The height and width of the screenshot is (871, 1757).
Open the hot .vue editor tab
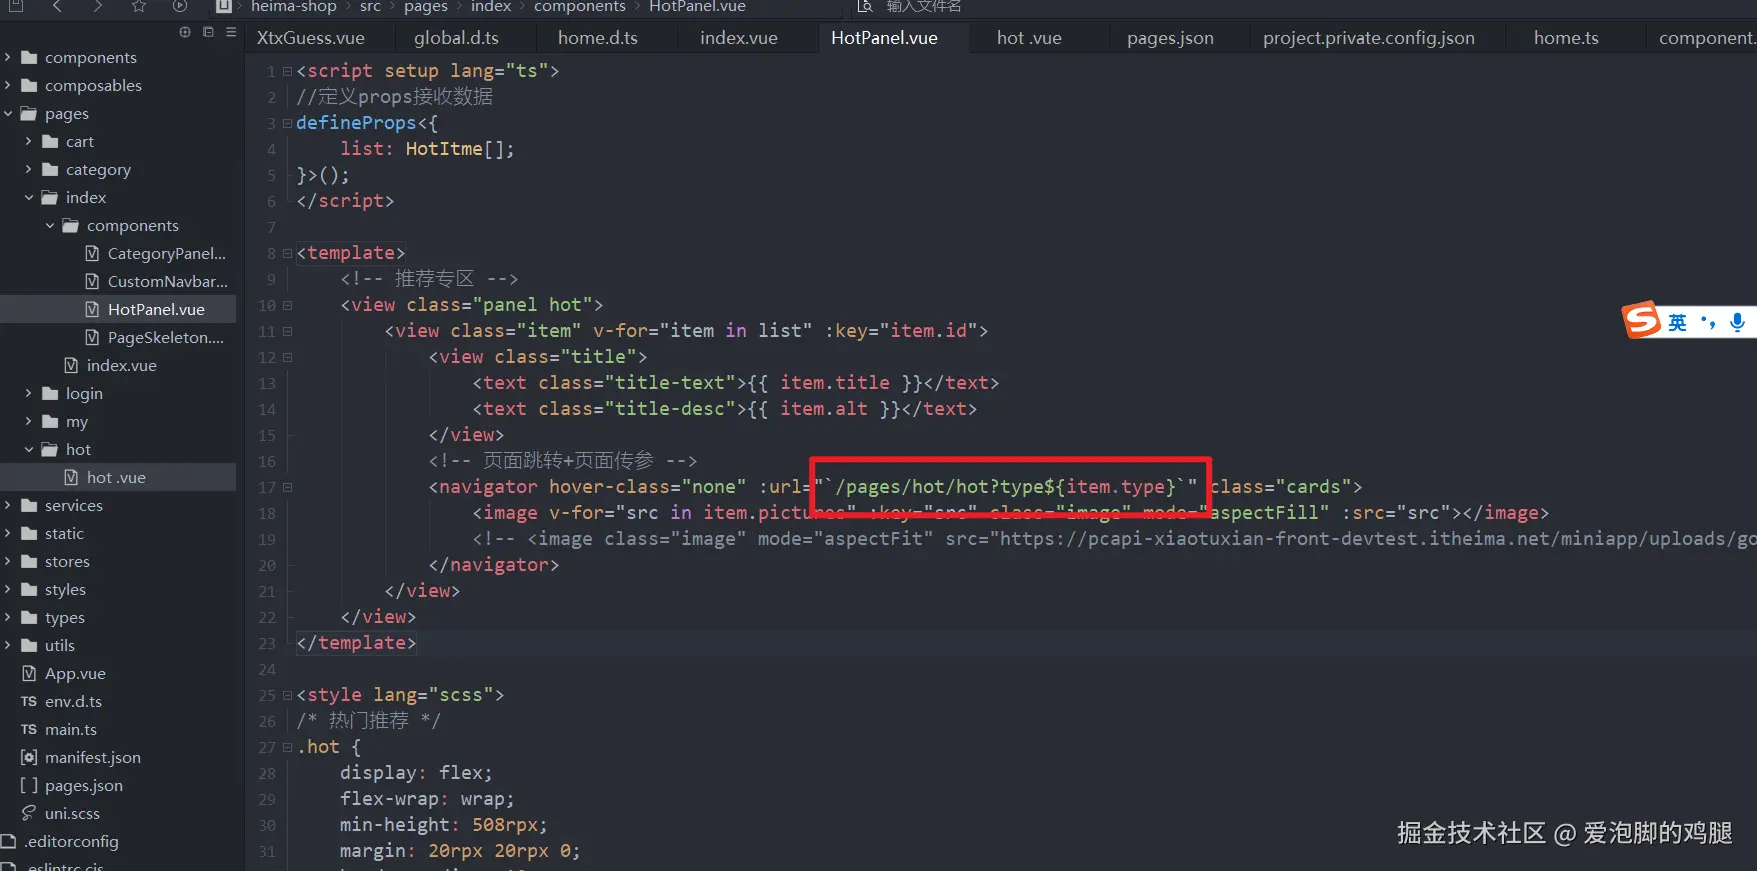pyautogui.click(x=1029, y=38)
